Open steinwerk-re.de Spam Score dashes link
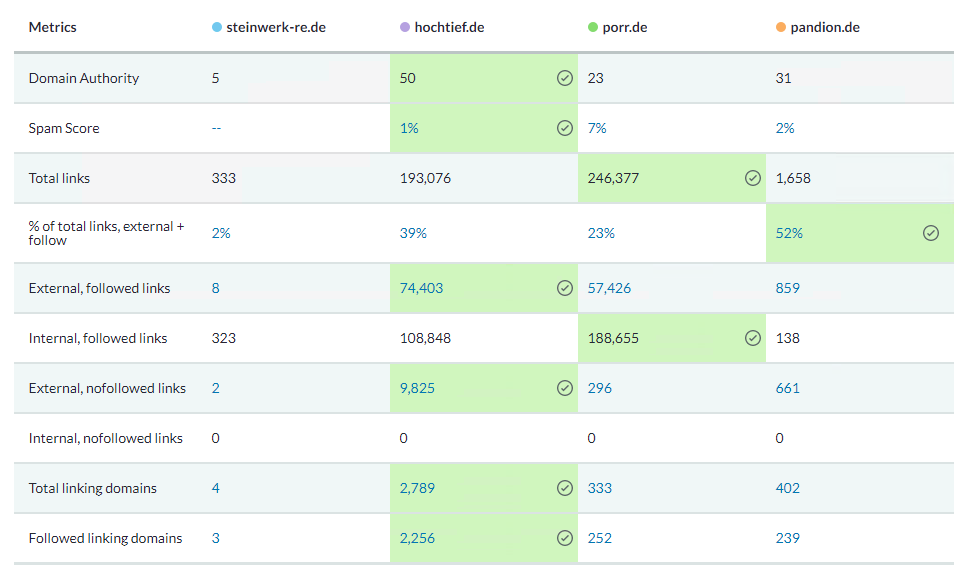The image size is (969, 583). pyautogui.click(x=216, y=128)
